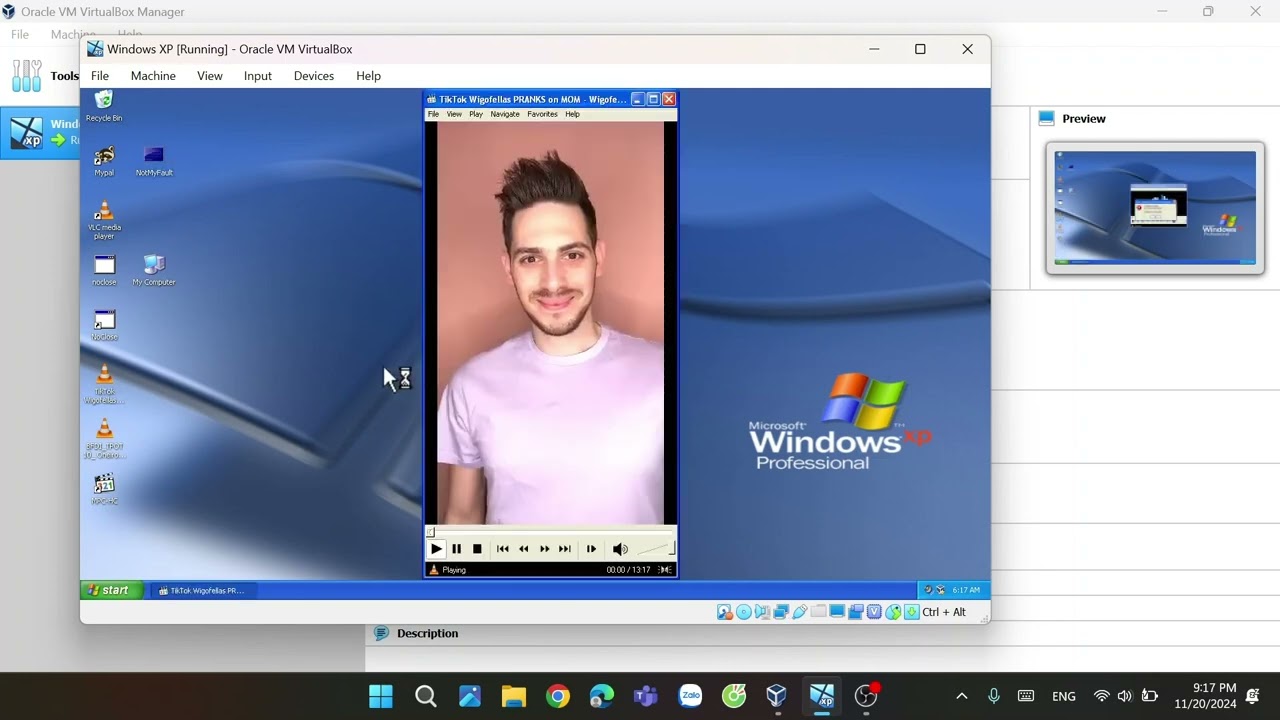Click the shared folders icon in VM status bar
1280x720 pixels.
(819, 612)
